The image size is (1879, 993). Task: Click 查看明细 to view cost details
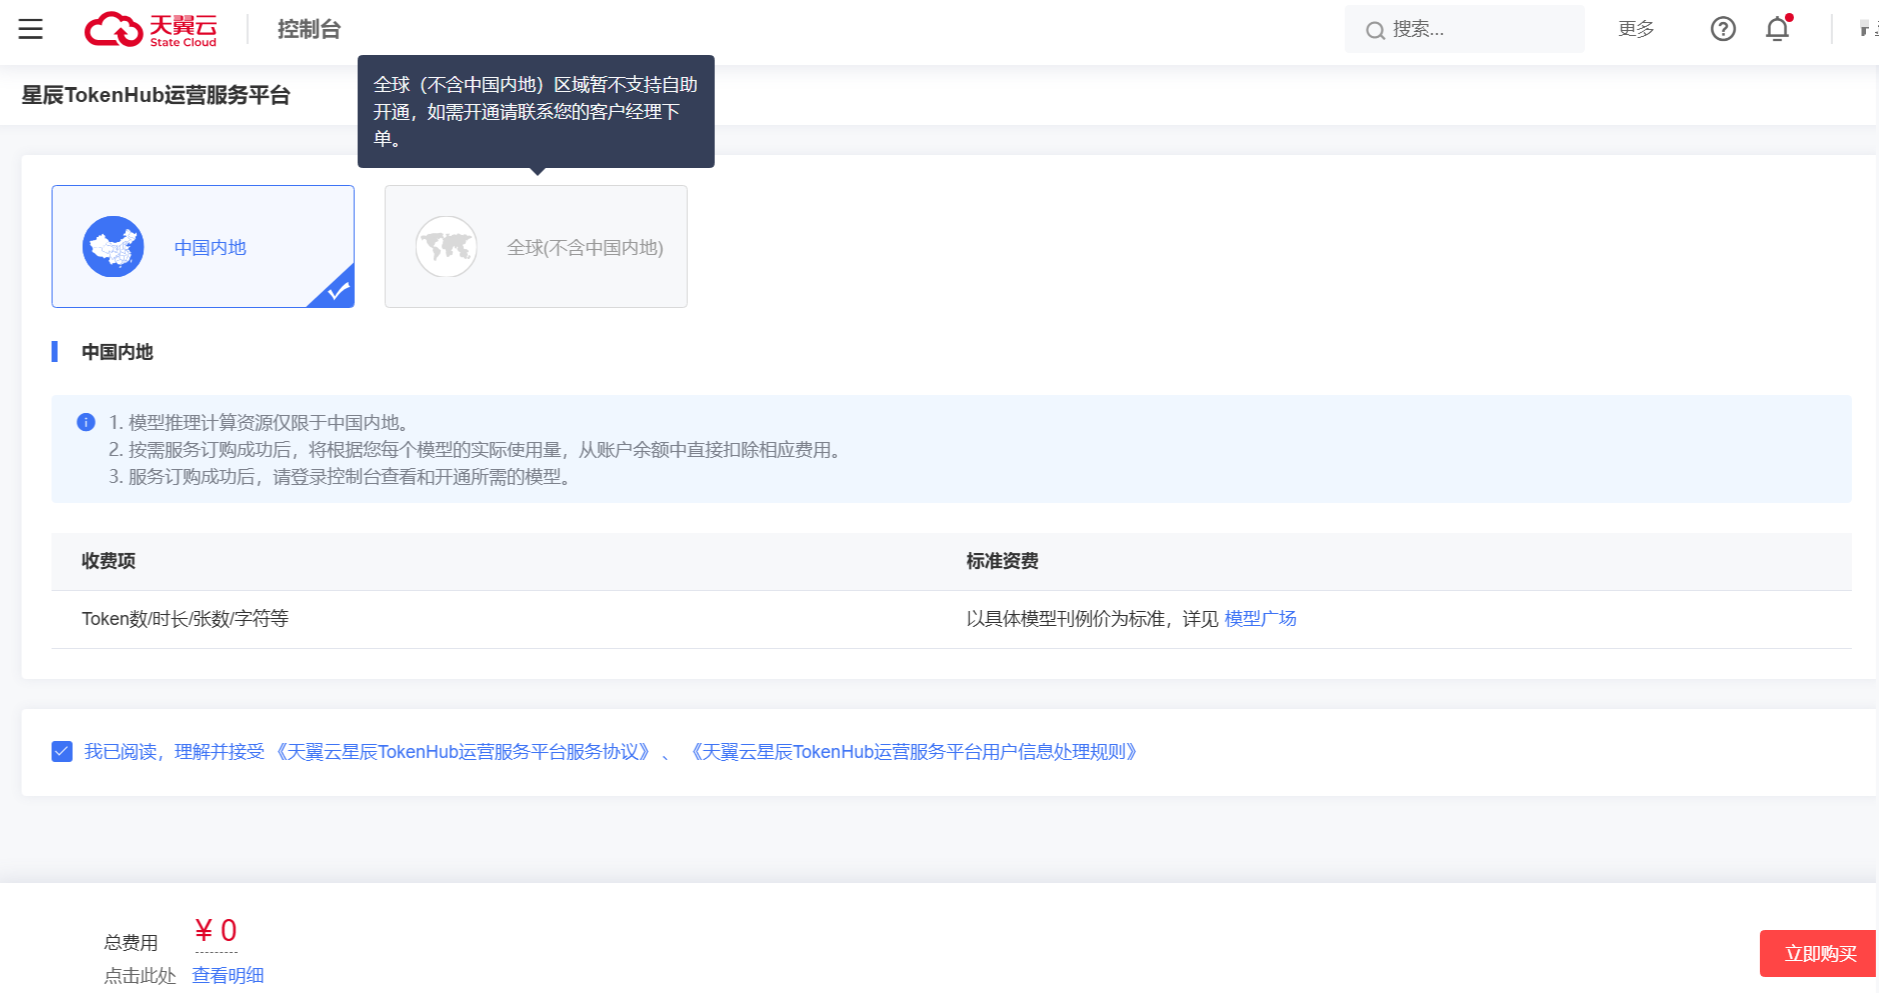(x=228, y=975)
